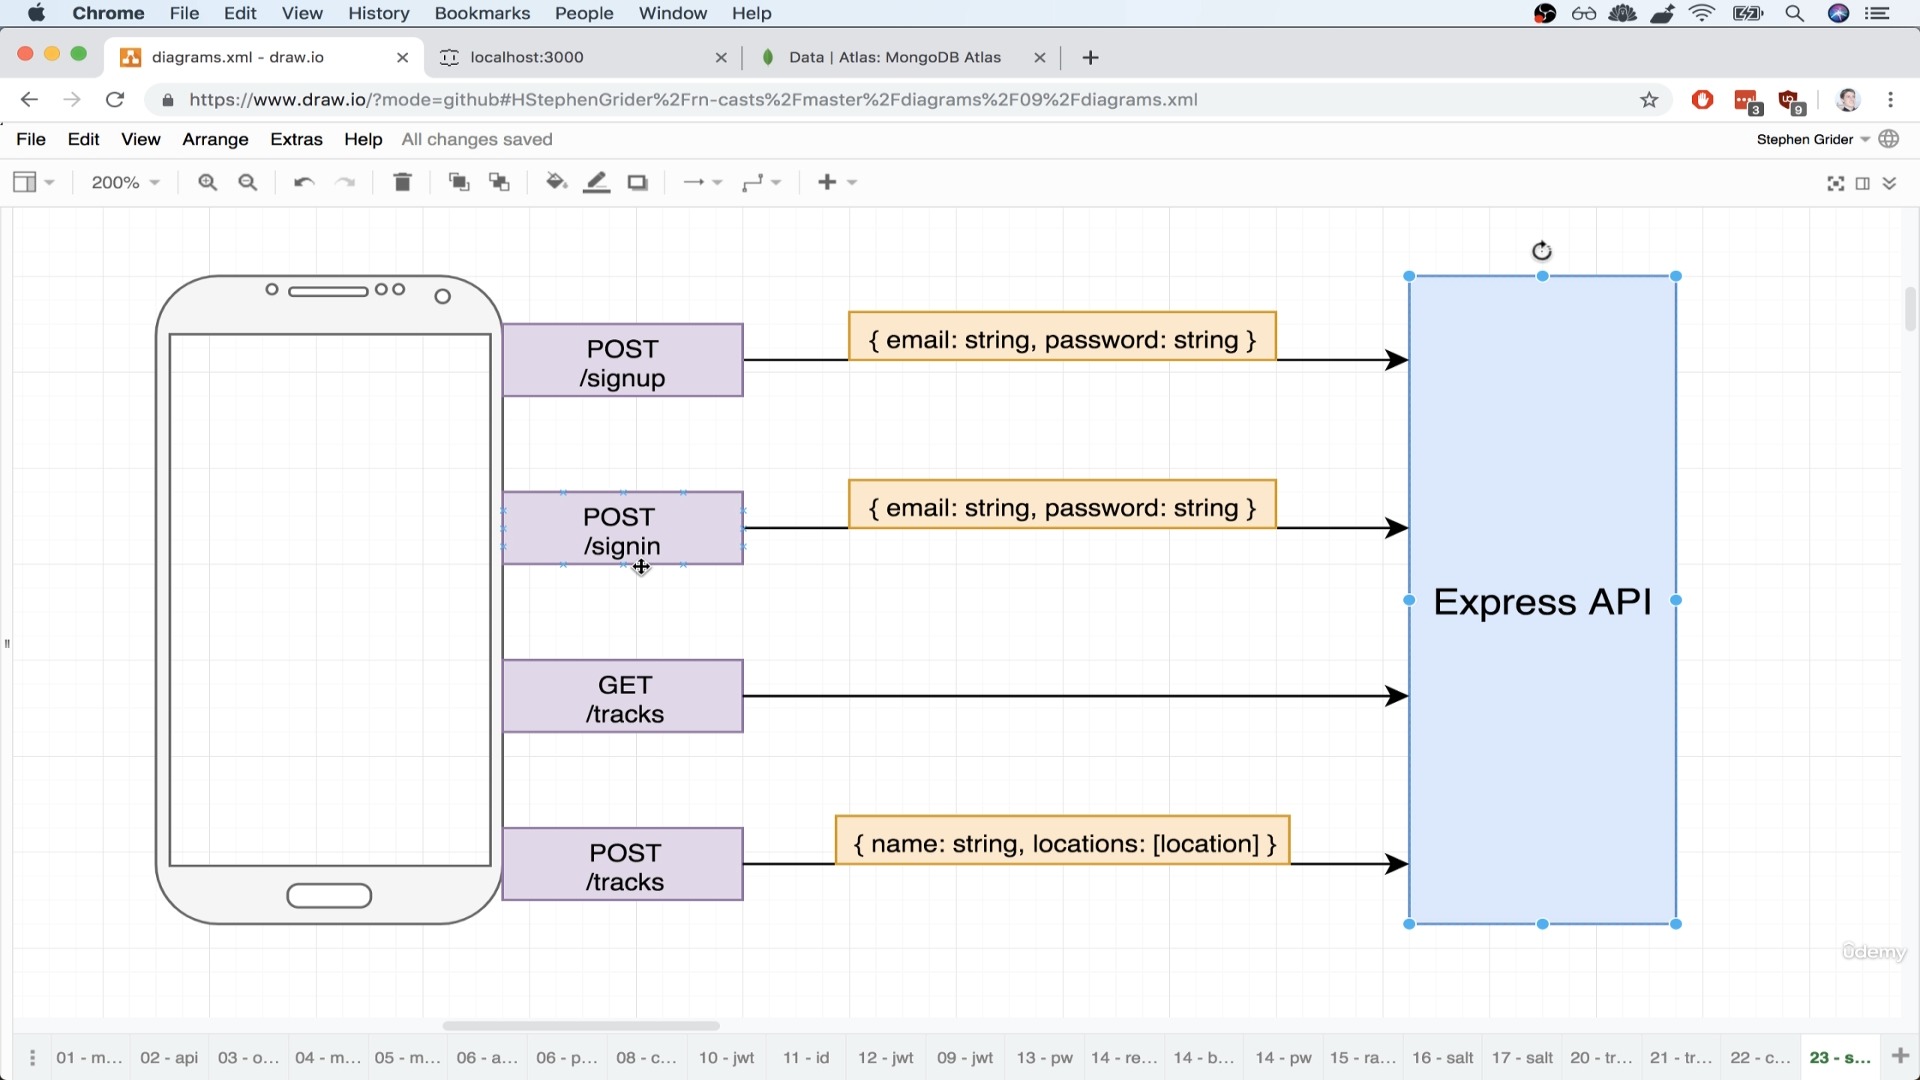Open the Bookmarks menu in macOS menu bar
Screen dimensions: 1920x1080
(x=482, y=13)
